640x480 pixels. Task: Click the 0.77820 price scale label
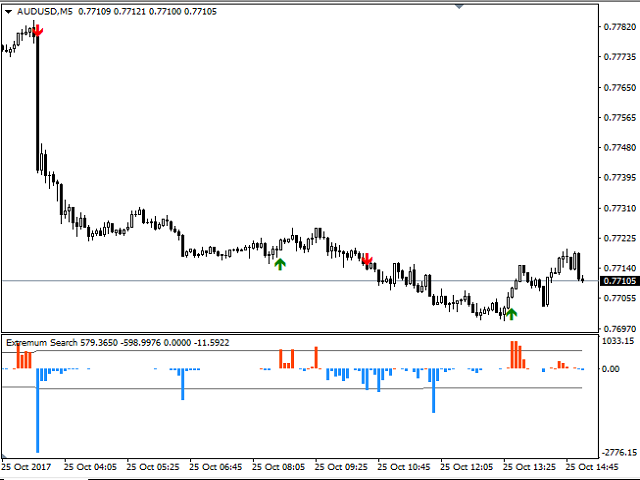tap(620, 27)
